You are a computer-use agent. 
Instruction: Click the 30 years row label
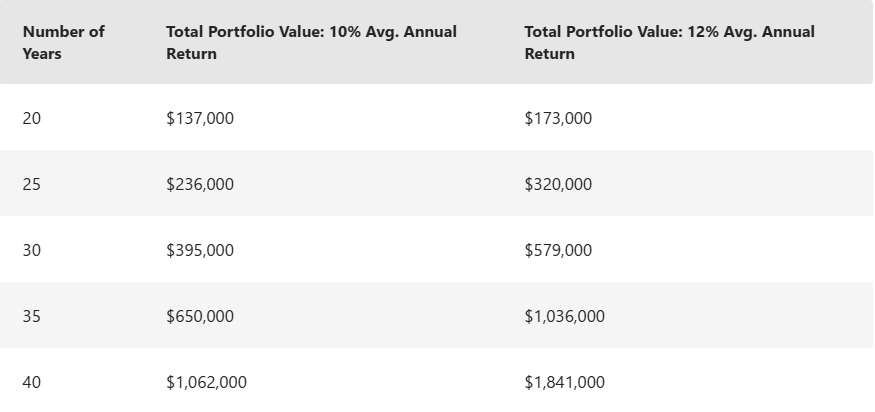(32, 250)
